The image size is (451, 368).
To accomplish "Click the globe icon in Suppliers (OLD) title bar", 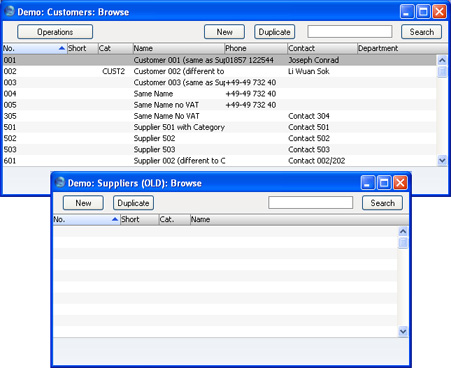I will pos(60,182).
